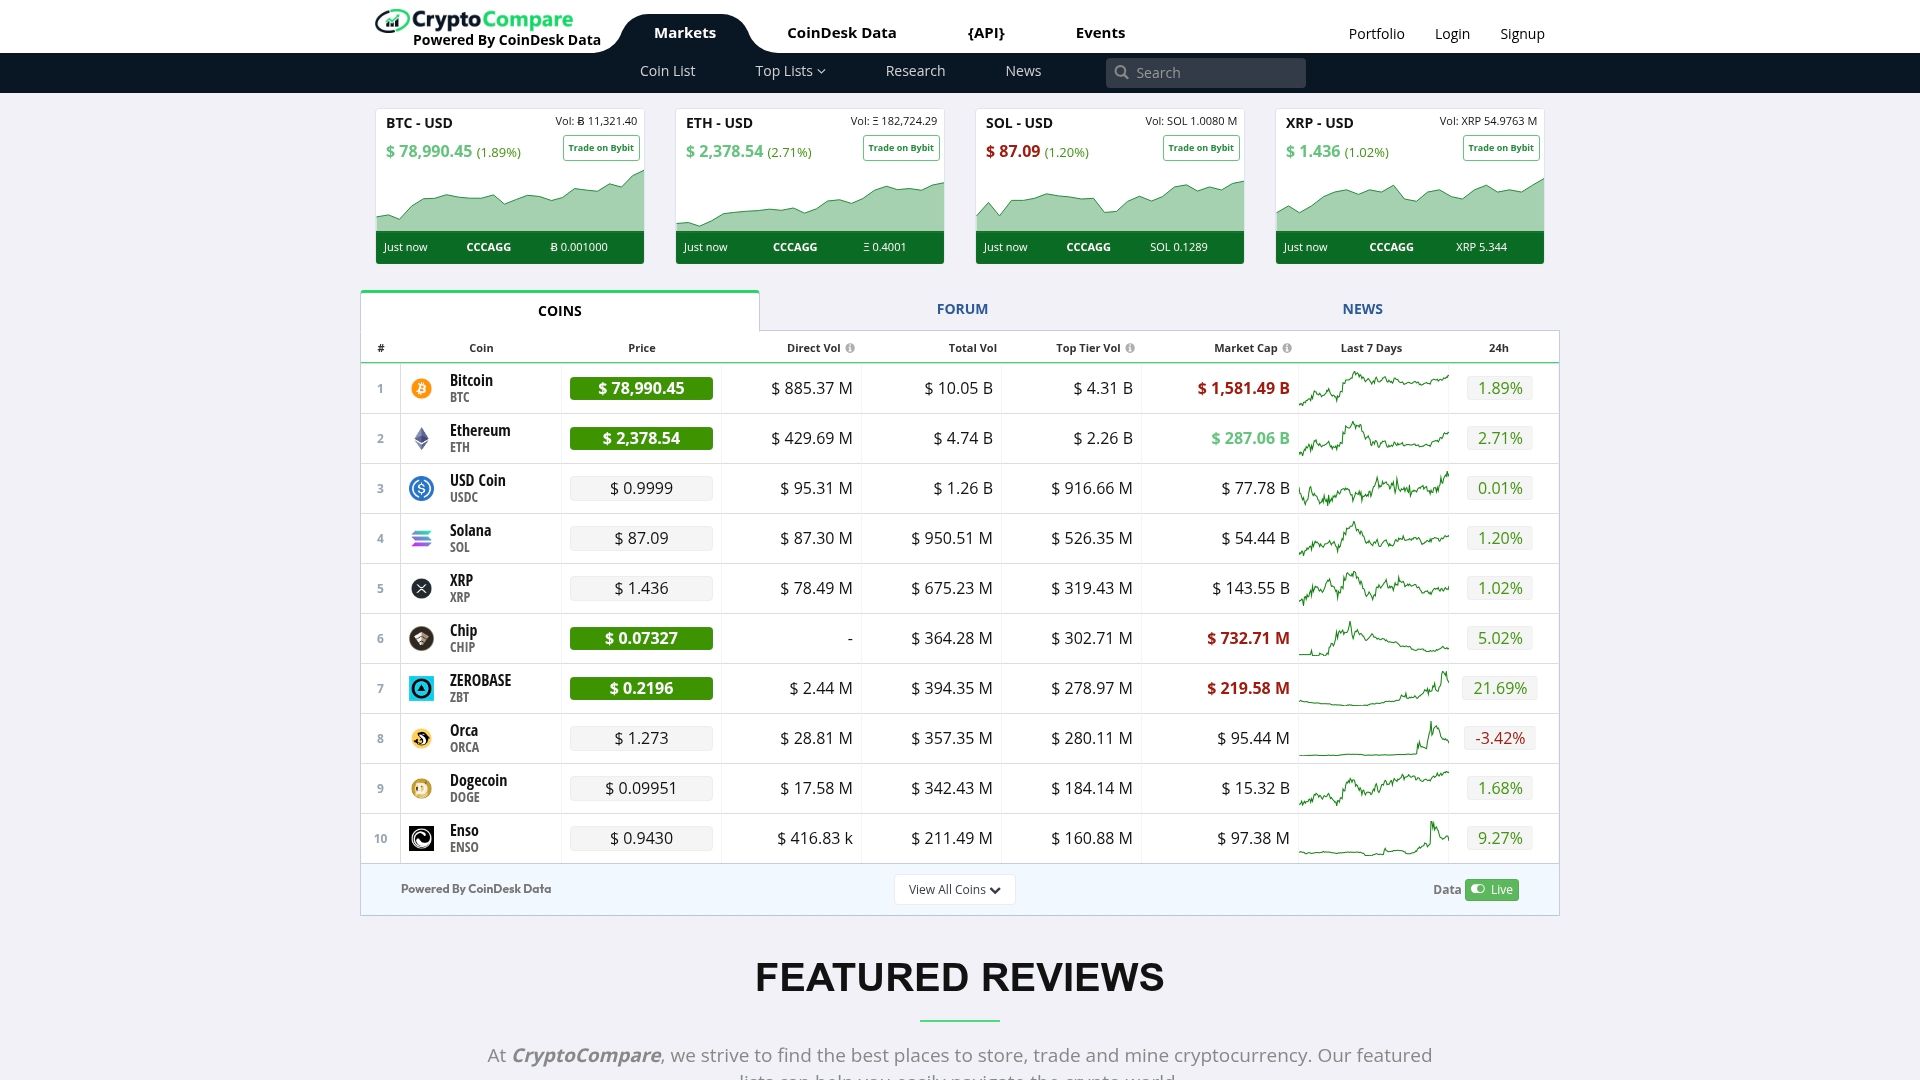The image size is (1920, 1080).
Task: Click the Enso coin icon
Action: pos(421,839)
